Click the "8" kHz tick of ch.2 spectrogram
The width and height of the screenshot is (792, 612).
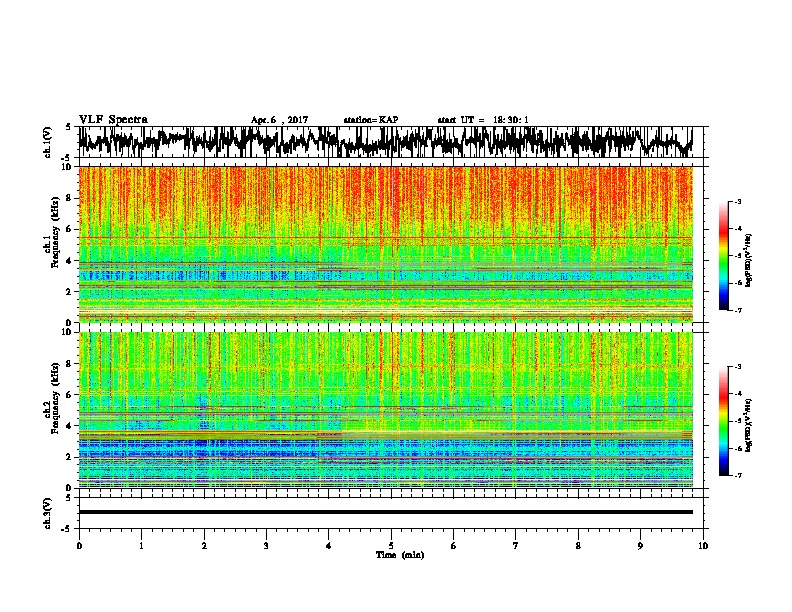point(69,364)
